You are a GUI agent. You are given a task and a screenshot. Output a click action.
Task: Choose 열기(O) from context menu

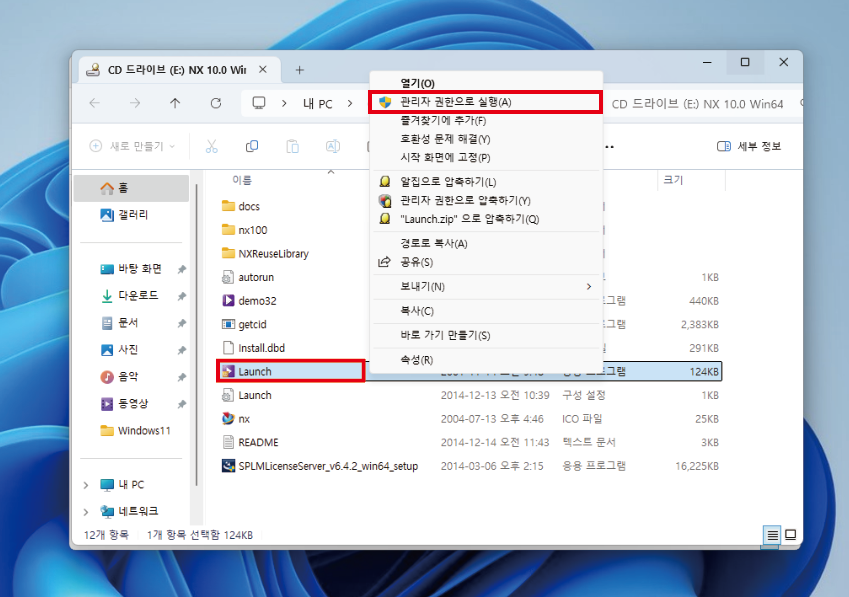tap(486, 83)
